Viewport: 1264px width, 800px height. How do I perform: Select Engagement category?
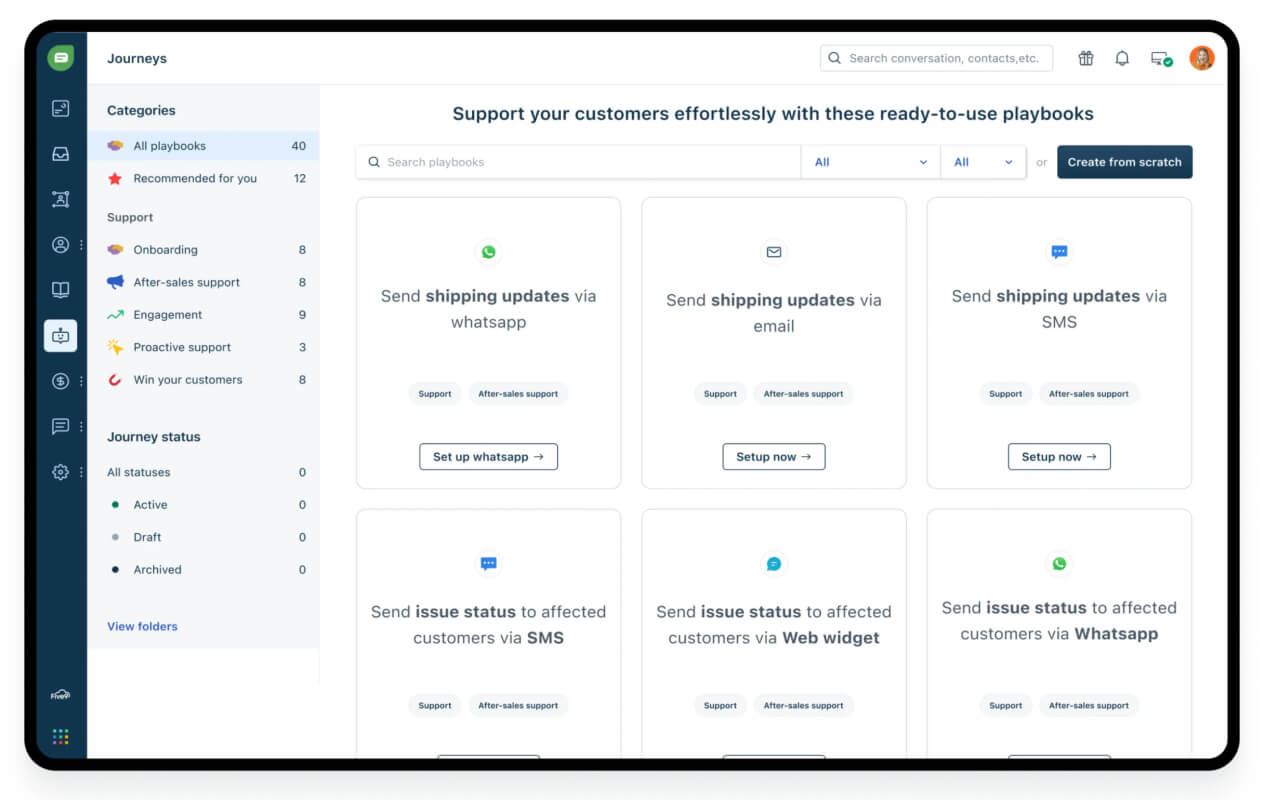(x=203, y=315)
